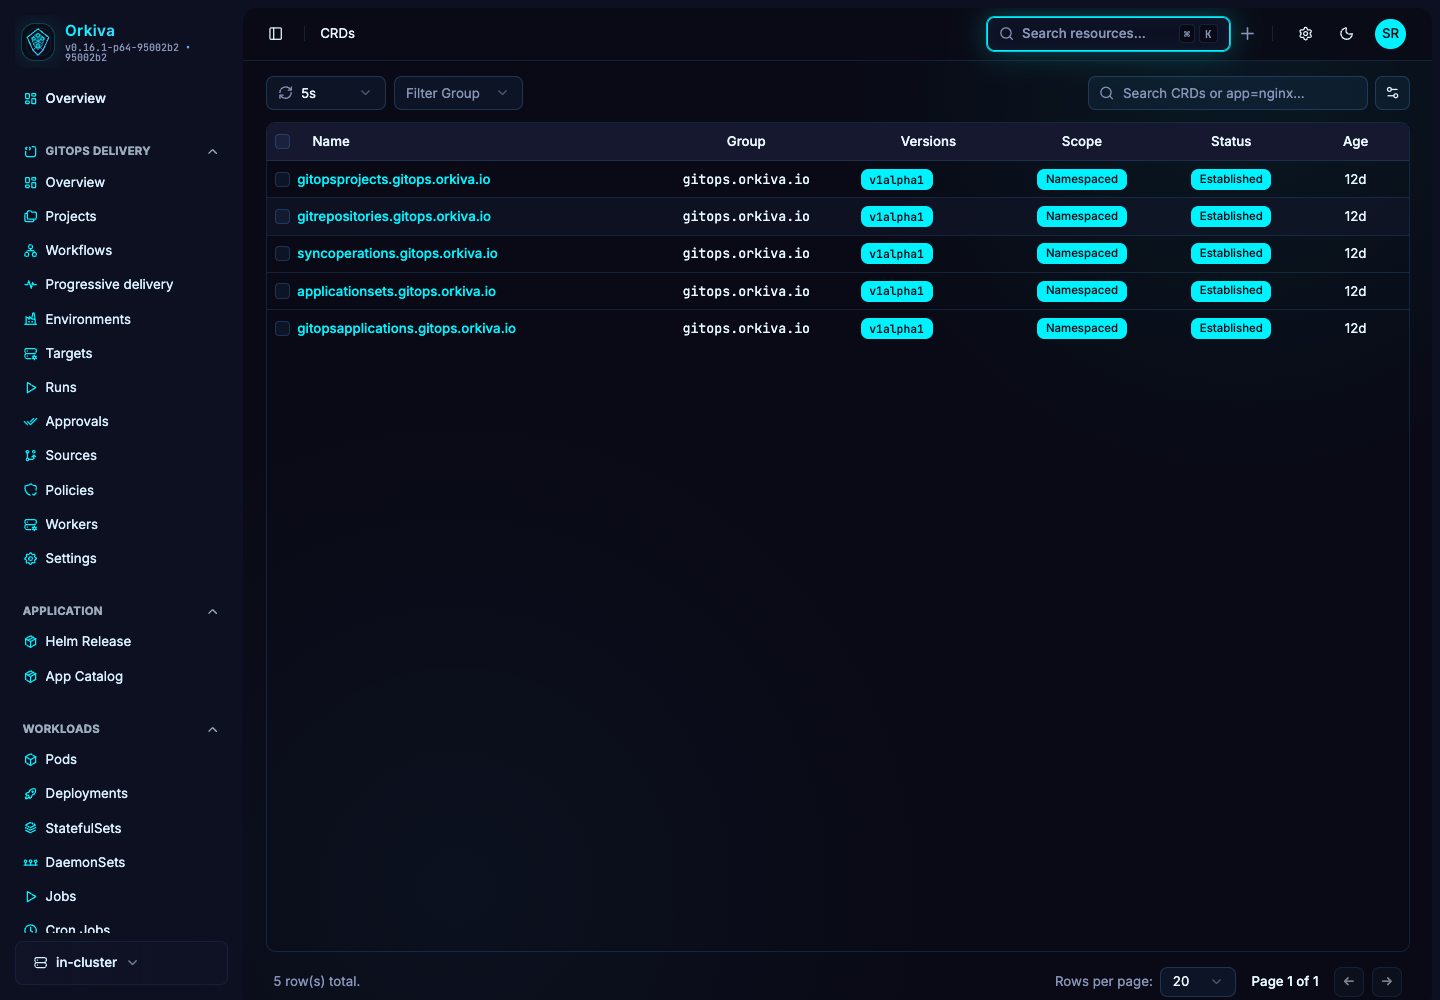1440x1000 pixels.
Task: Navigate to Environments
Action: click(88, 319)
